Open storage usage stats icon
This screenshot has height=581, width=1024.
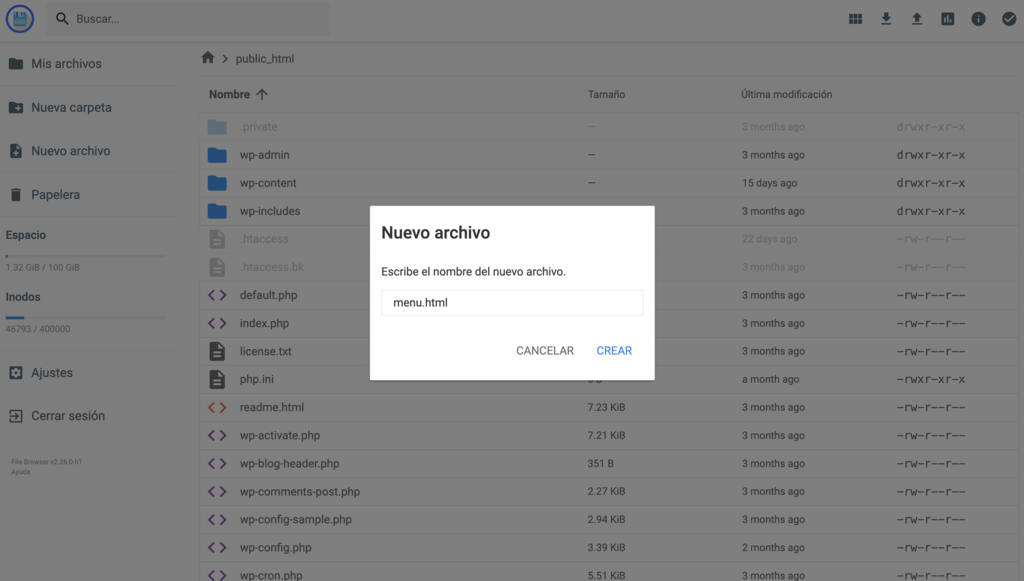pos(947,18)
